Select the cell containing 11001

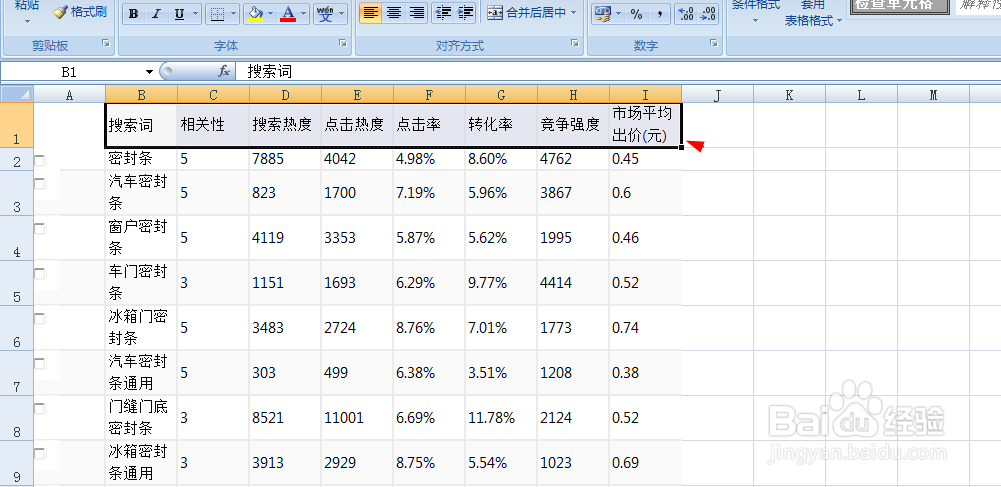[357, 417]
